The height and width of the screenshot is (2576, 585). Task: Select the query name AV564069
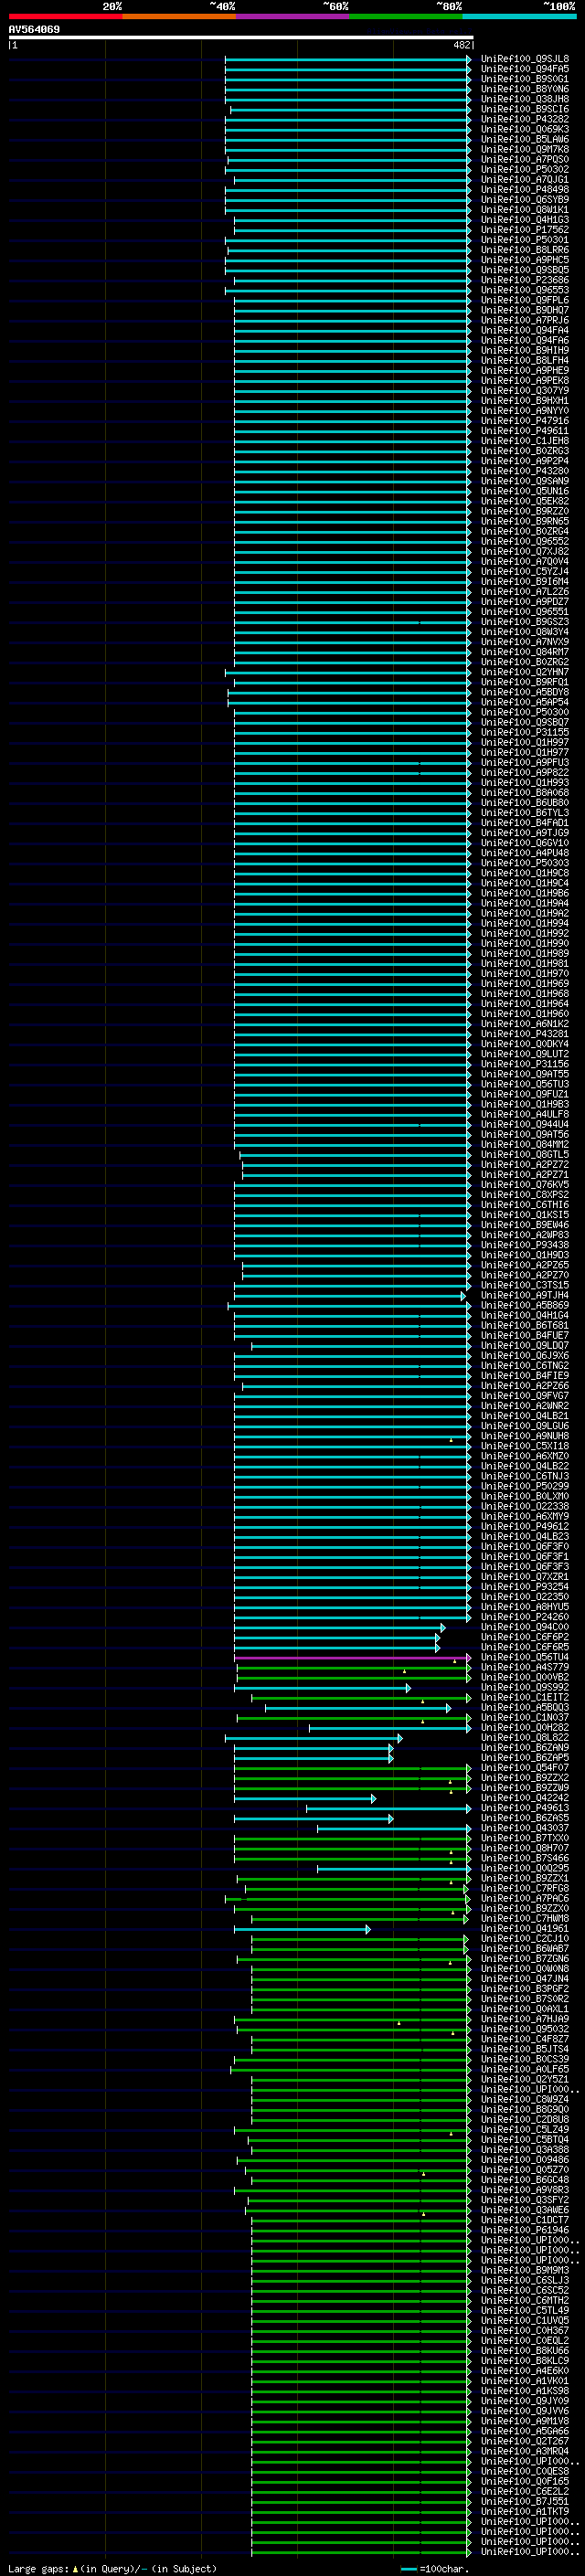[34, 29]
